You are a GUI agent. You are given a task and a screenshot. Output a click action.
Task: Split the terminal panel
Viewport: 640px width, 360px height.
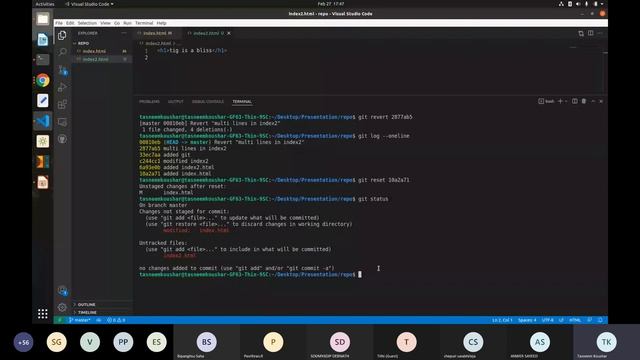coord(575,101)
